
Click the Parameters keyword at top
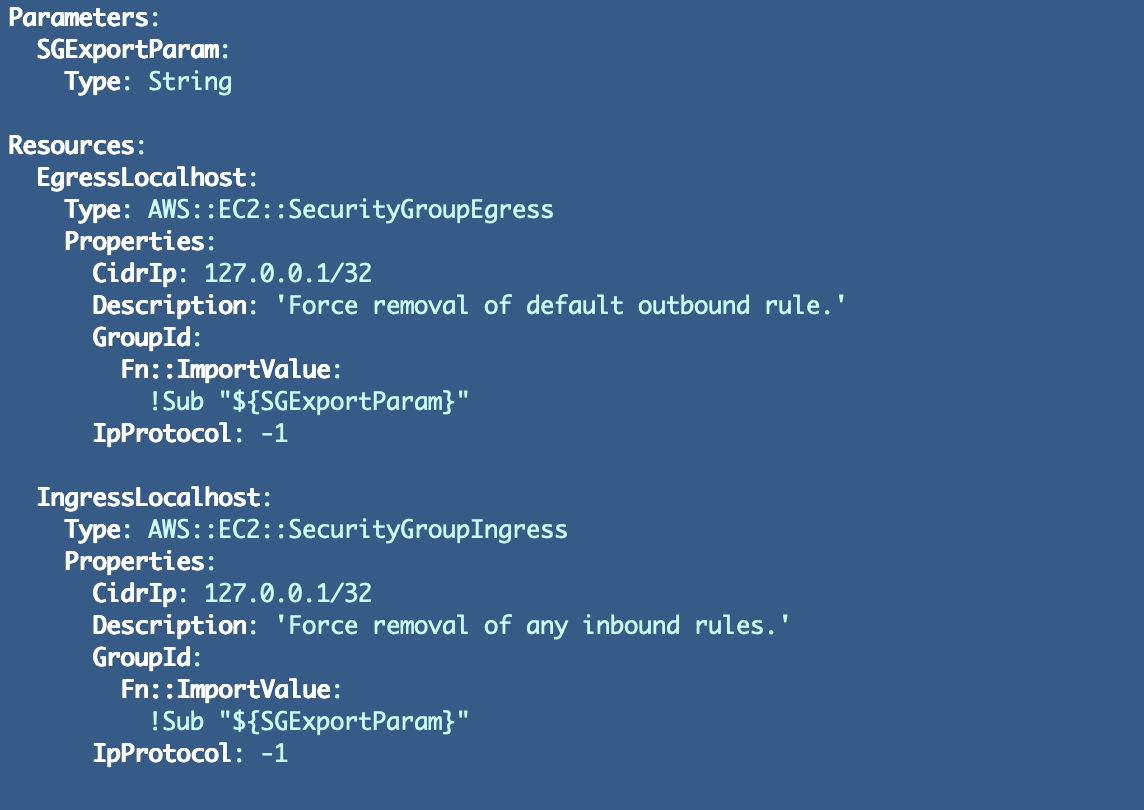77,18
